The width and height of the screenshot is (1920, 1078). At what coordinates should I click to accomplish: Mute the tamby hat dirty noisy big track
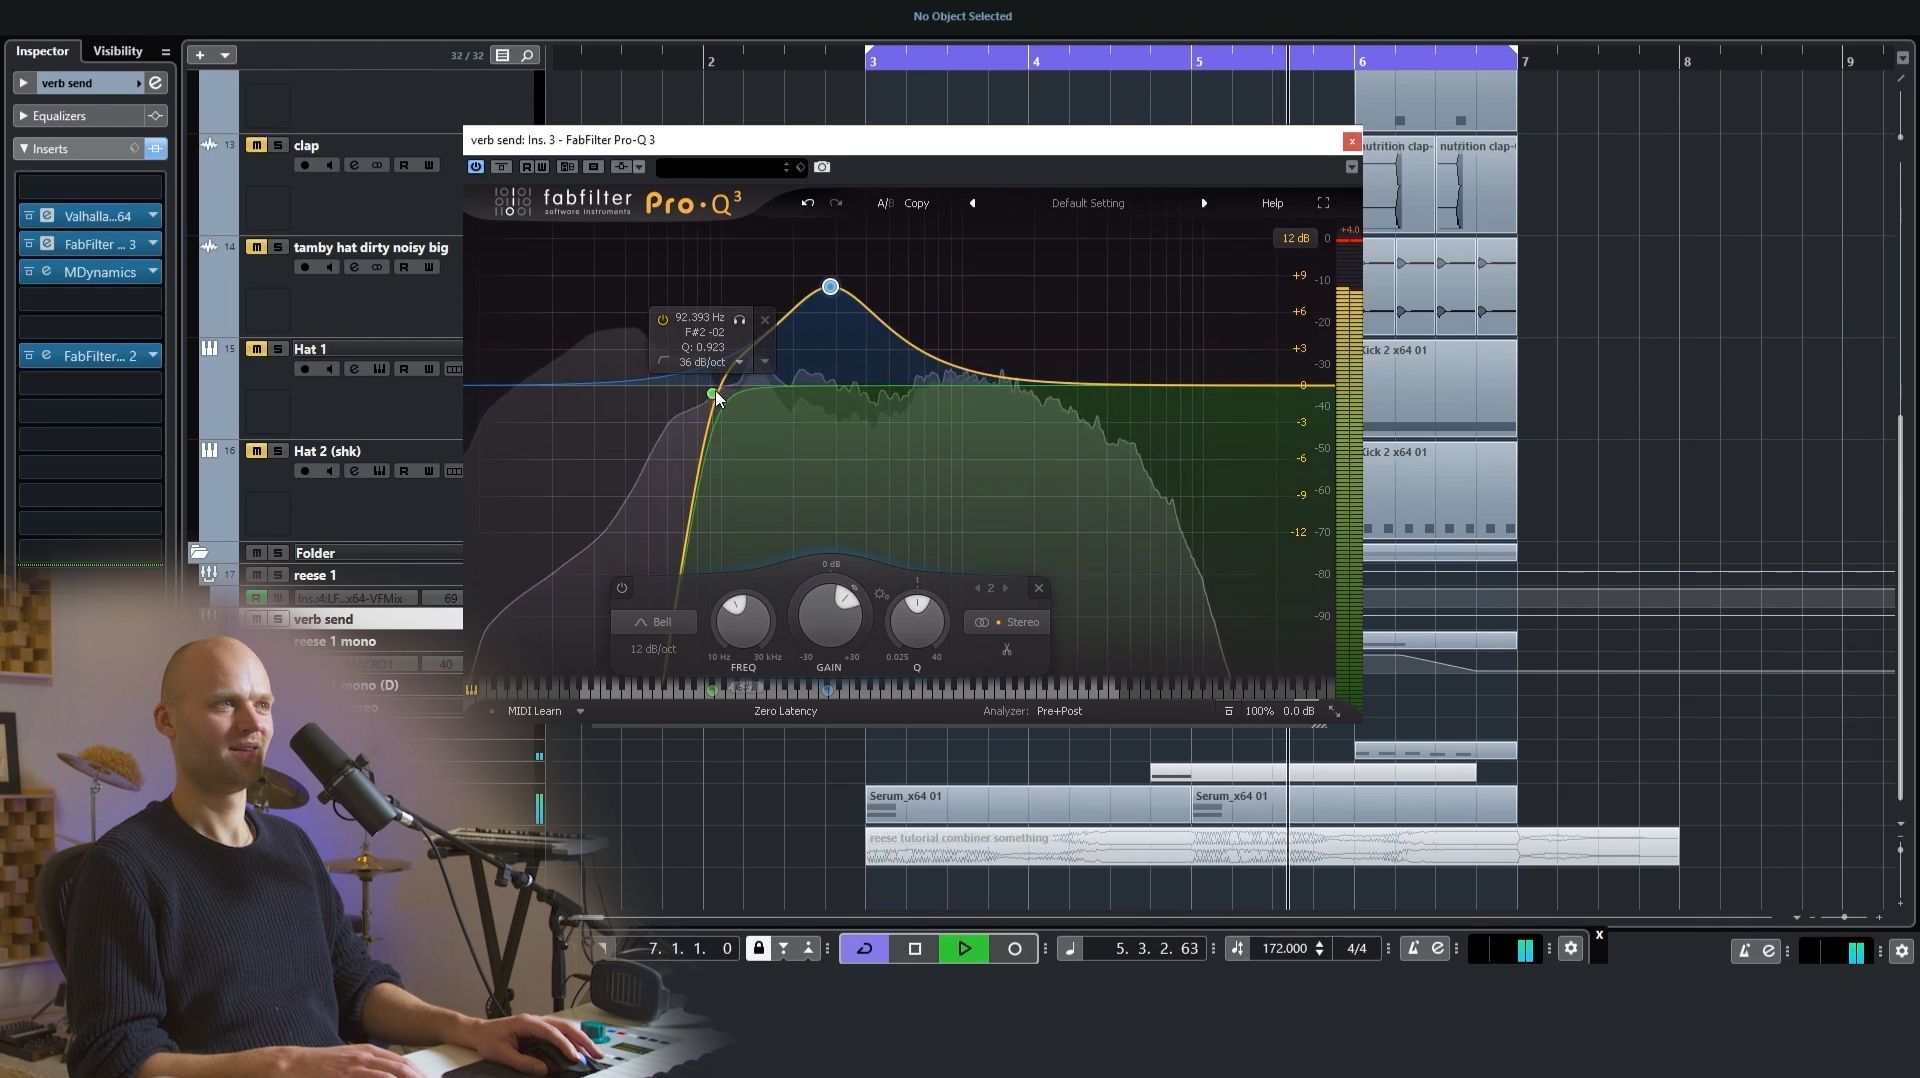click(x=256, y=247)
